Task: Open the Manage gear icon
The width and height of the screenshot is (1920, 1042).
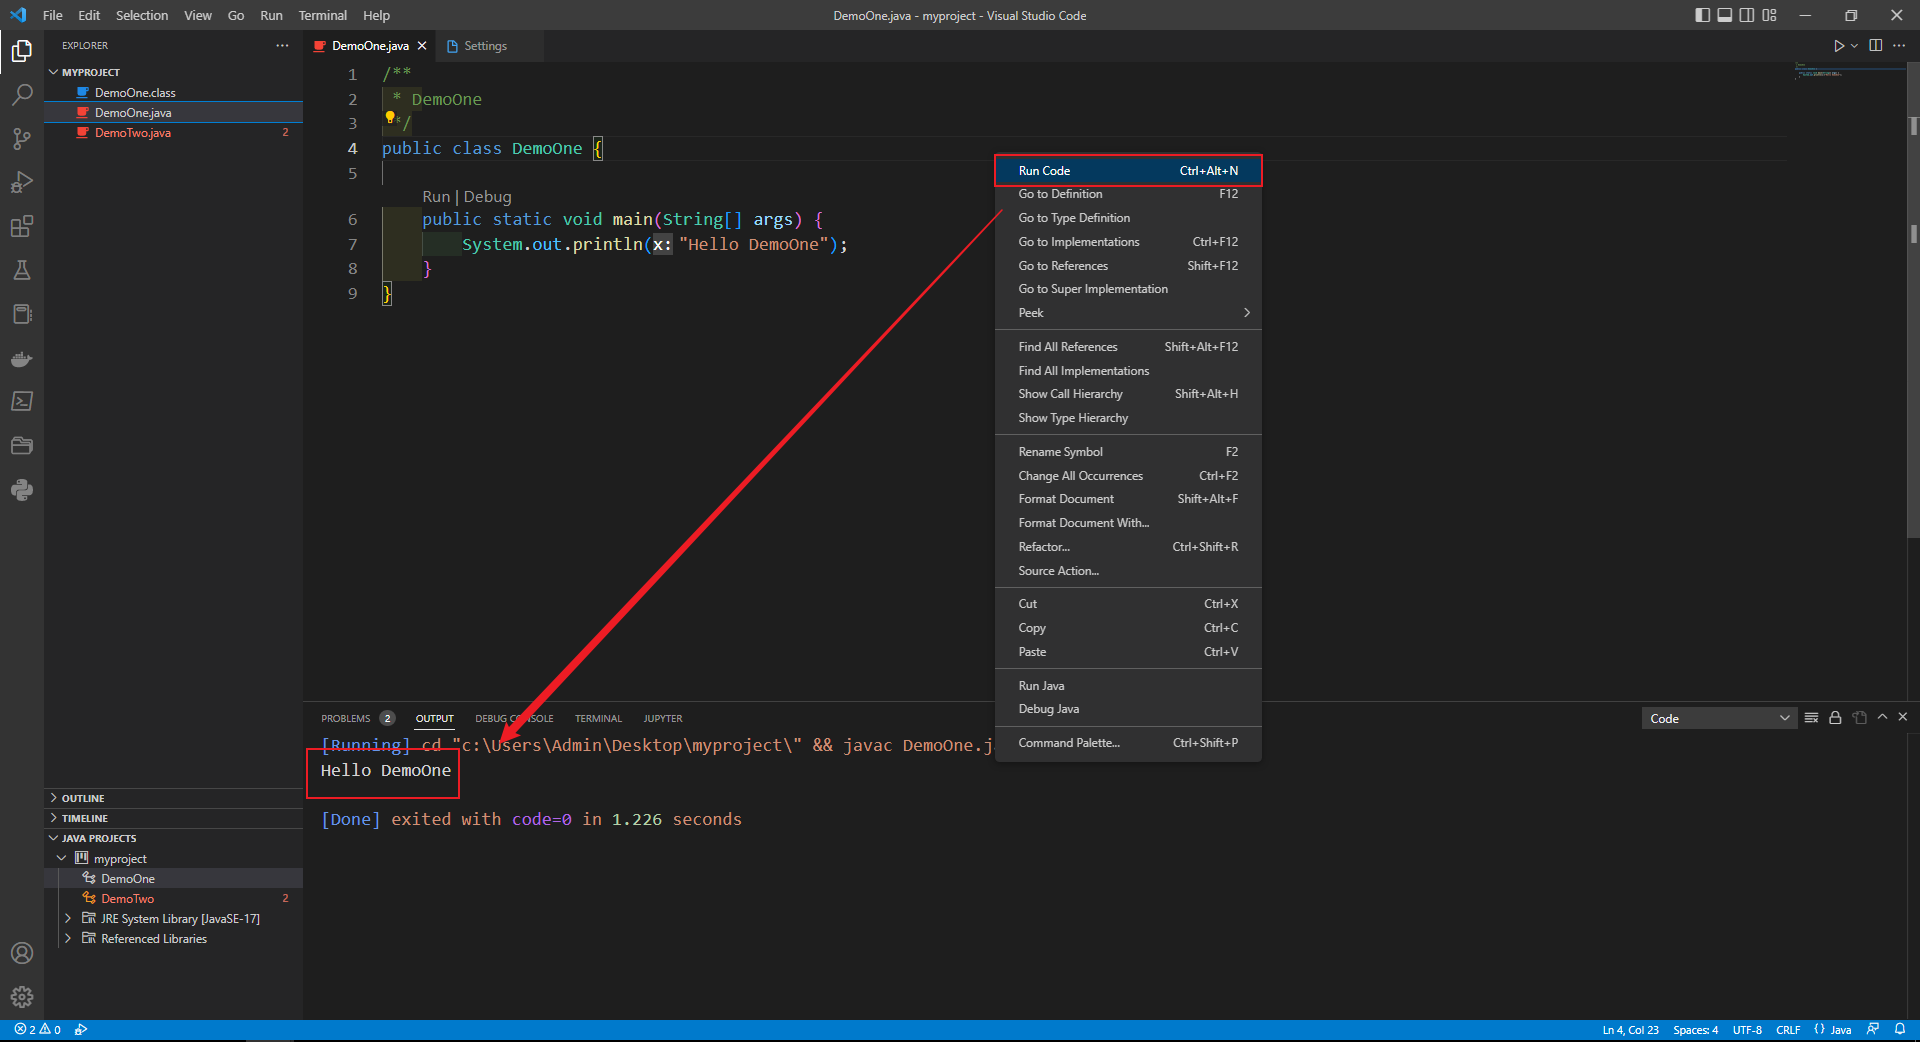Action: pos(22,997)
